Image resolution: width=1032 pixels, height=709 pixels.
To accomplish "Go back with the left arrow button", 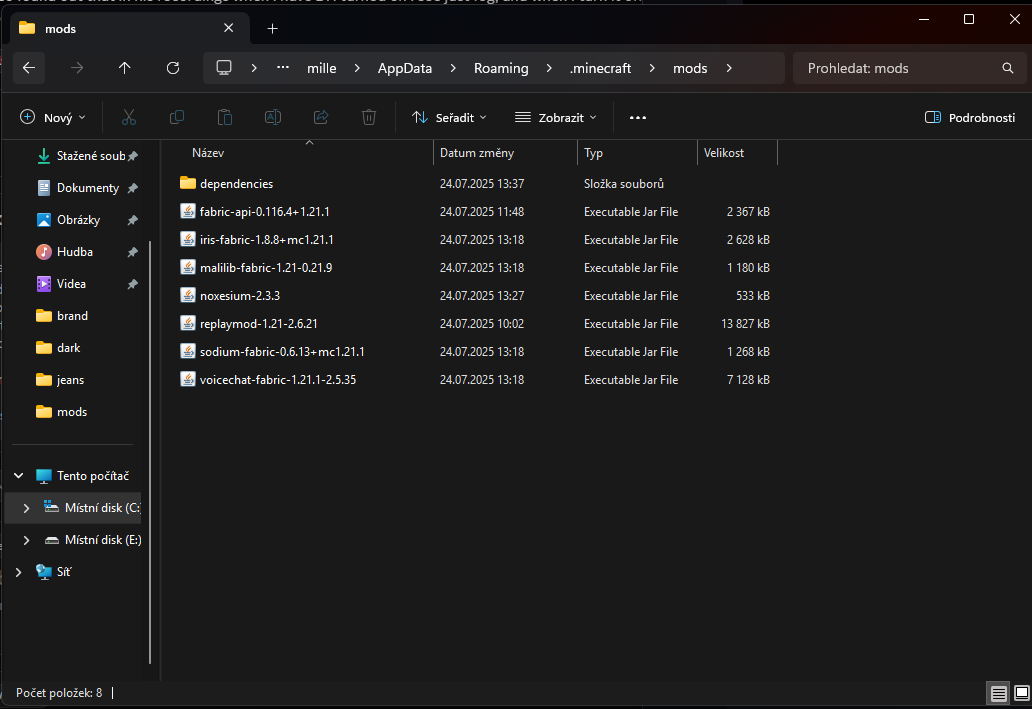I will (29, 68).
